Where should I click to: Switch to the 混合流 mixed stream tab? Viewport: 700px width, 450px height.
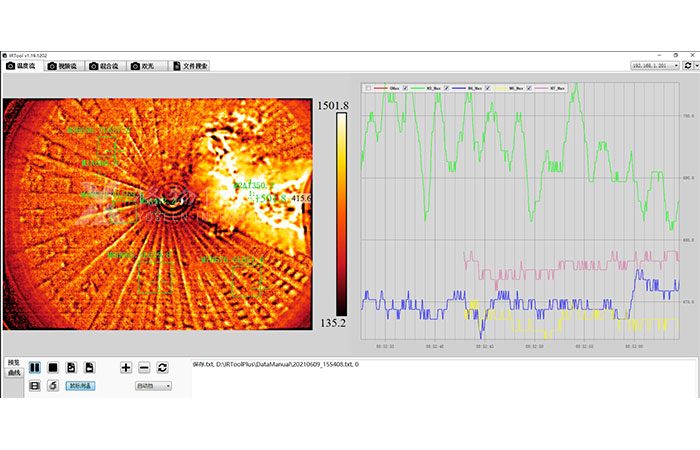pyautogui.click(x=104, y=66)
